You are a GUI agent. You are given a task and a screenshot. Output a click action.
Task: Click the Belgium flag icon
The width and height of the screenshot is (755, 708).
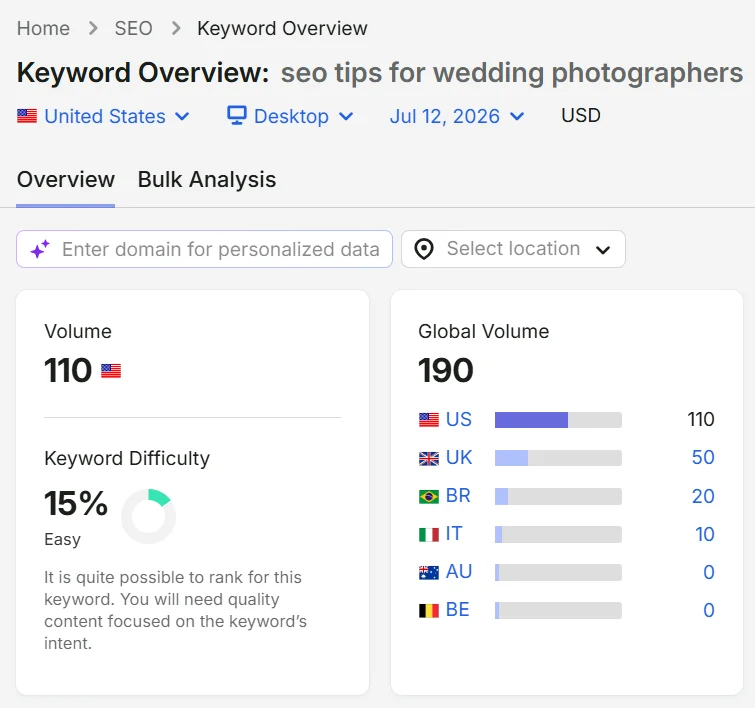429,611
